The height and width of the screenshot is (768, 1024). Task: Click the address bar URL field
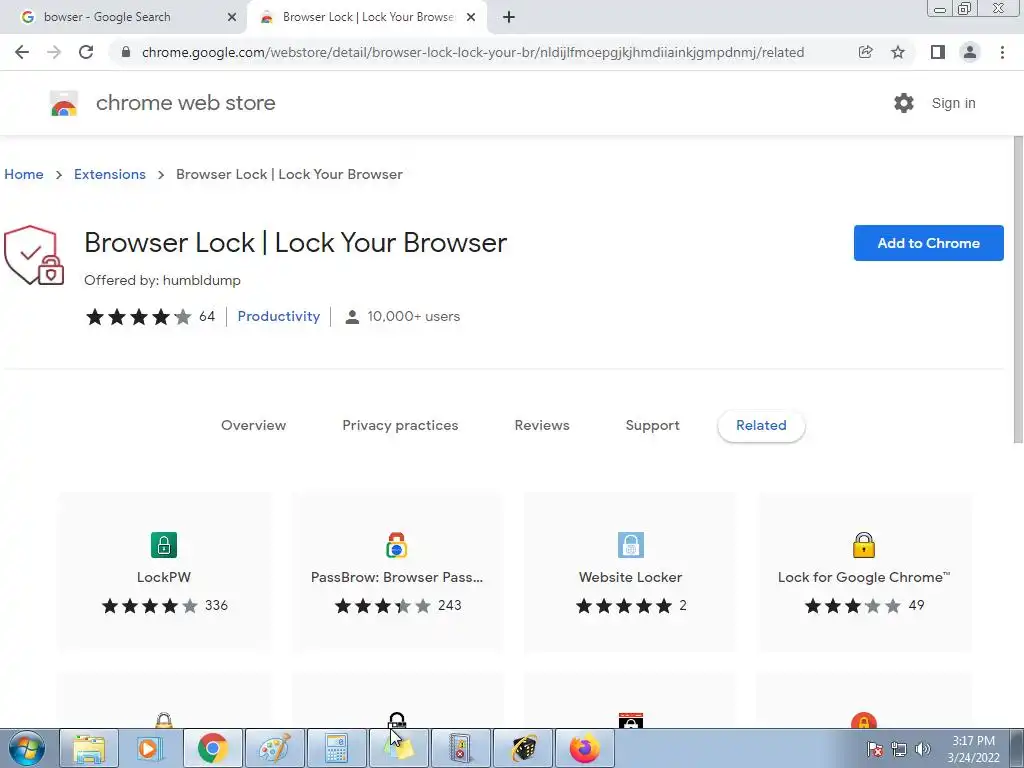tap(473, 52)
